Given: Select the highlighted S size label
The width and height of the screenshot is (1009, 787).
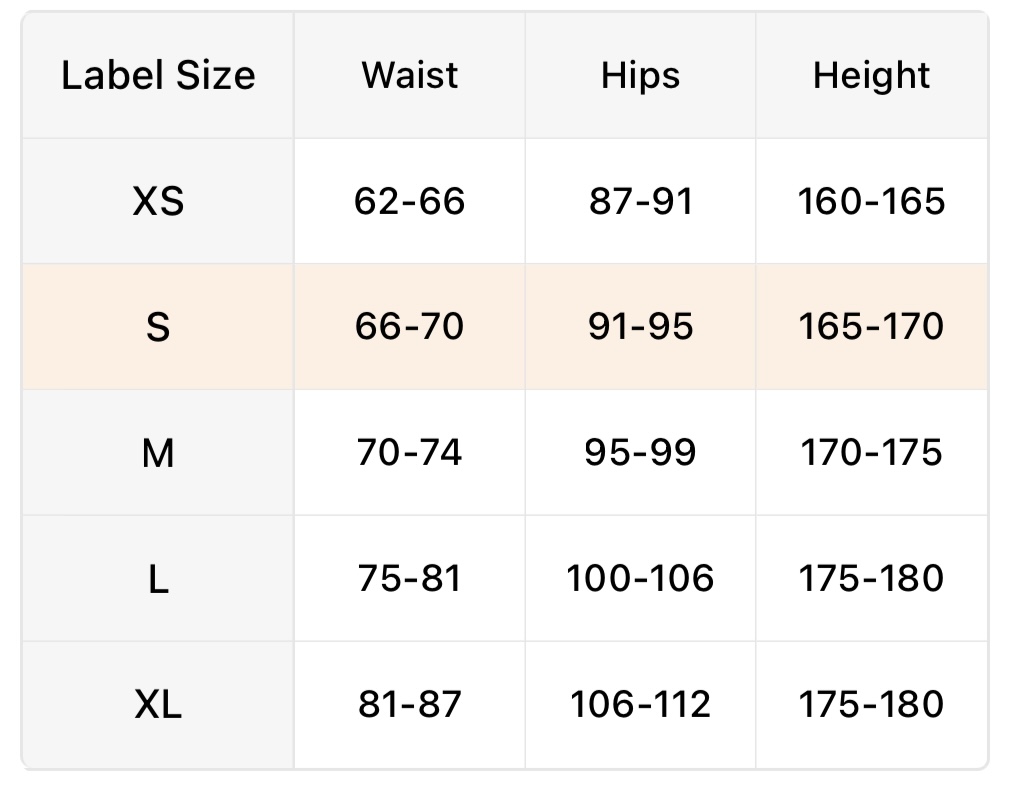Looking at the screenshot, I should [x=158, y=327].
